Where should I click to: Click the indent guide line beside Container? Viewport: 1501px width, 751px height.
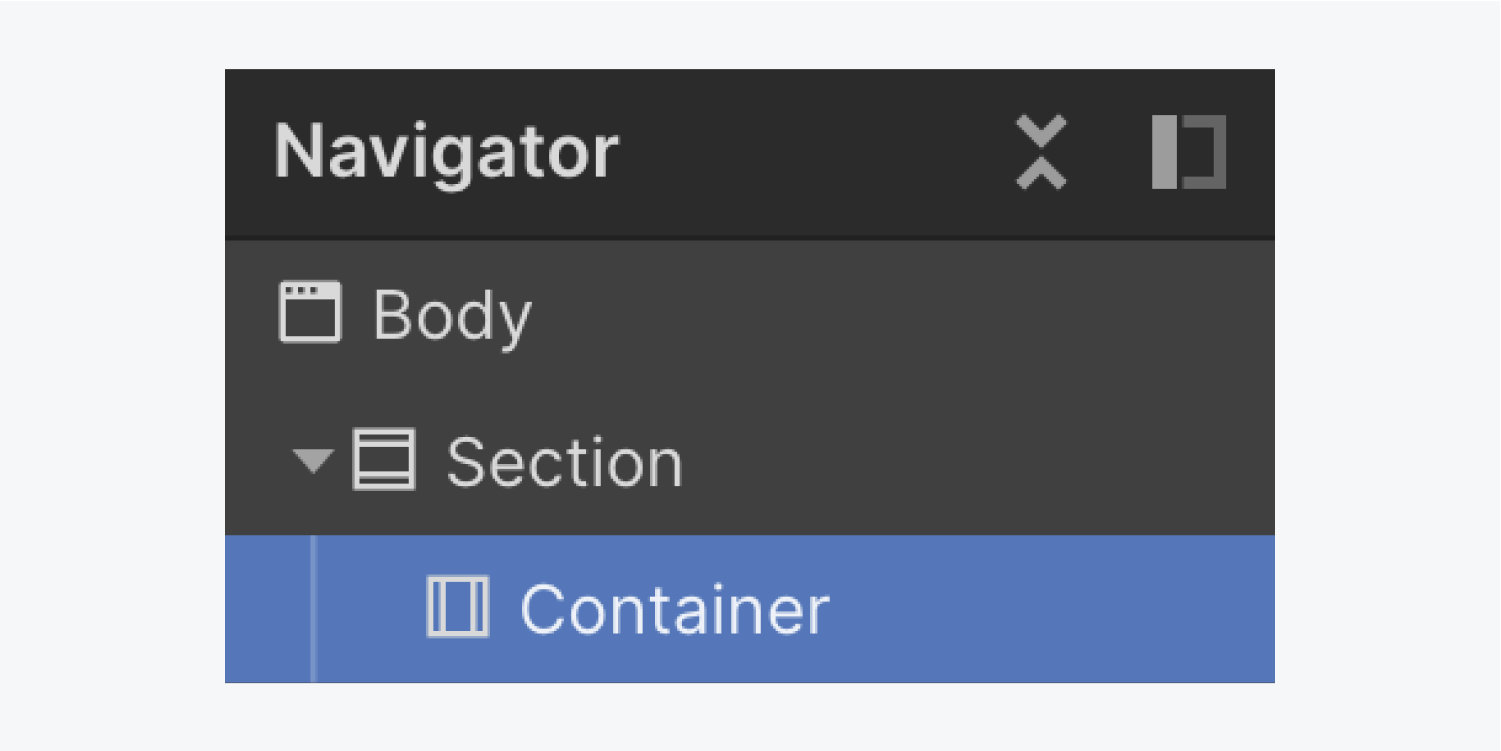[313, 609]
